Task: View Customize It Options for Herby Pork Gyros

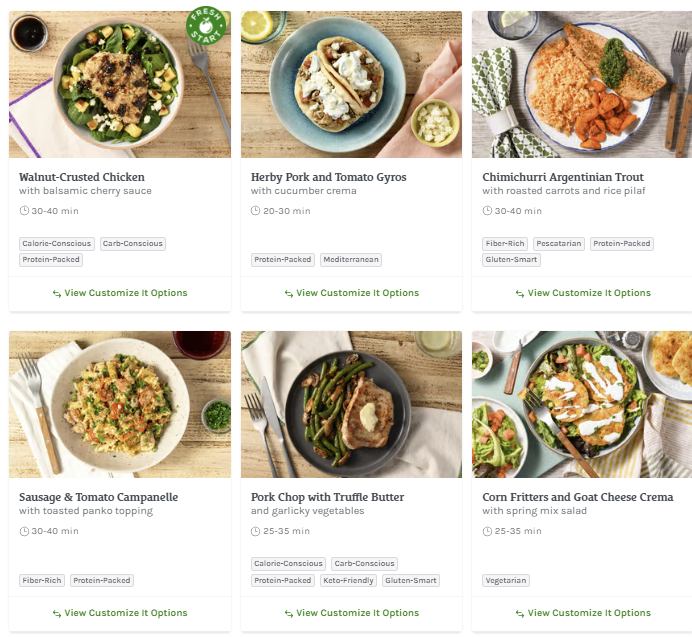Action: coord(357,293)
